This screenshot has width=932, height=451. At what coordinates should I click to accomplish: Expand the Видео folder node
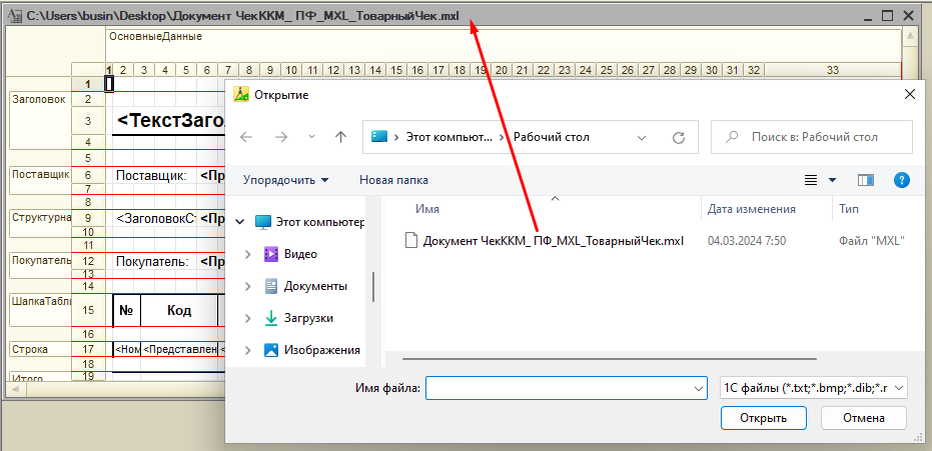coord(248,254)
